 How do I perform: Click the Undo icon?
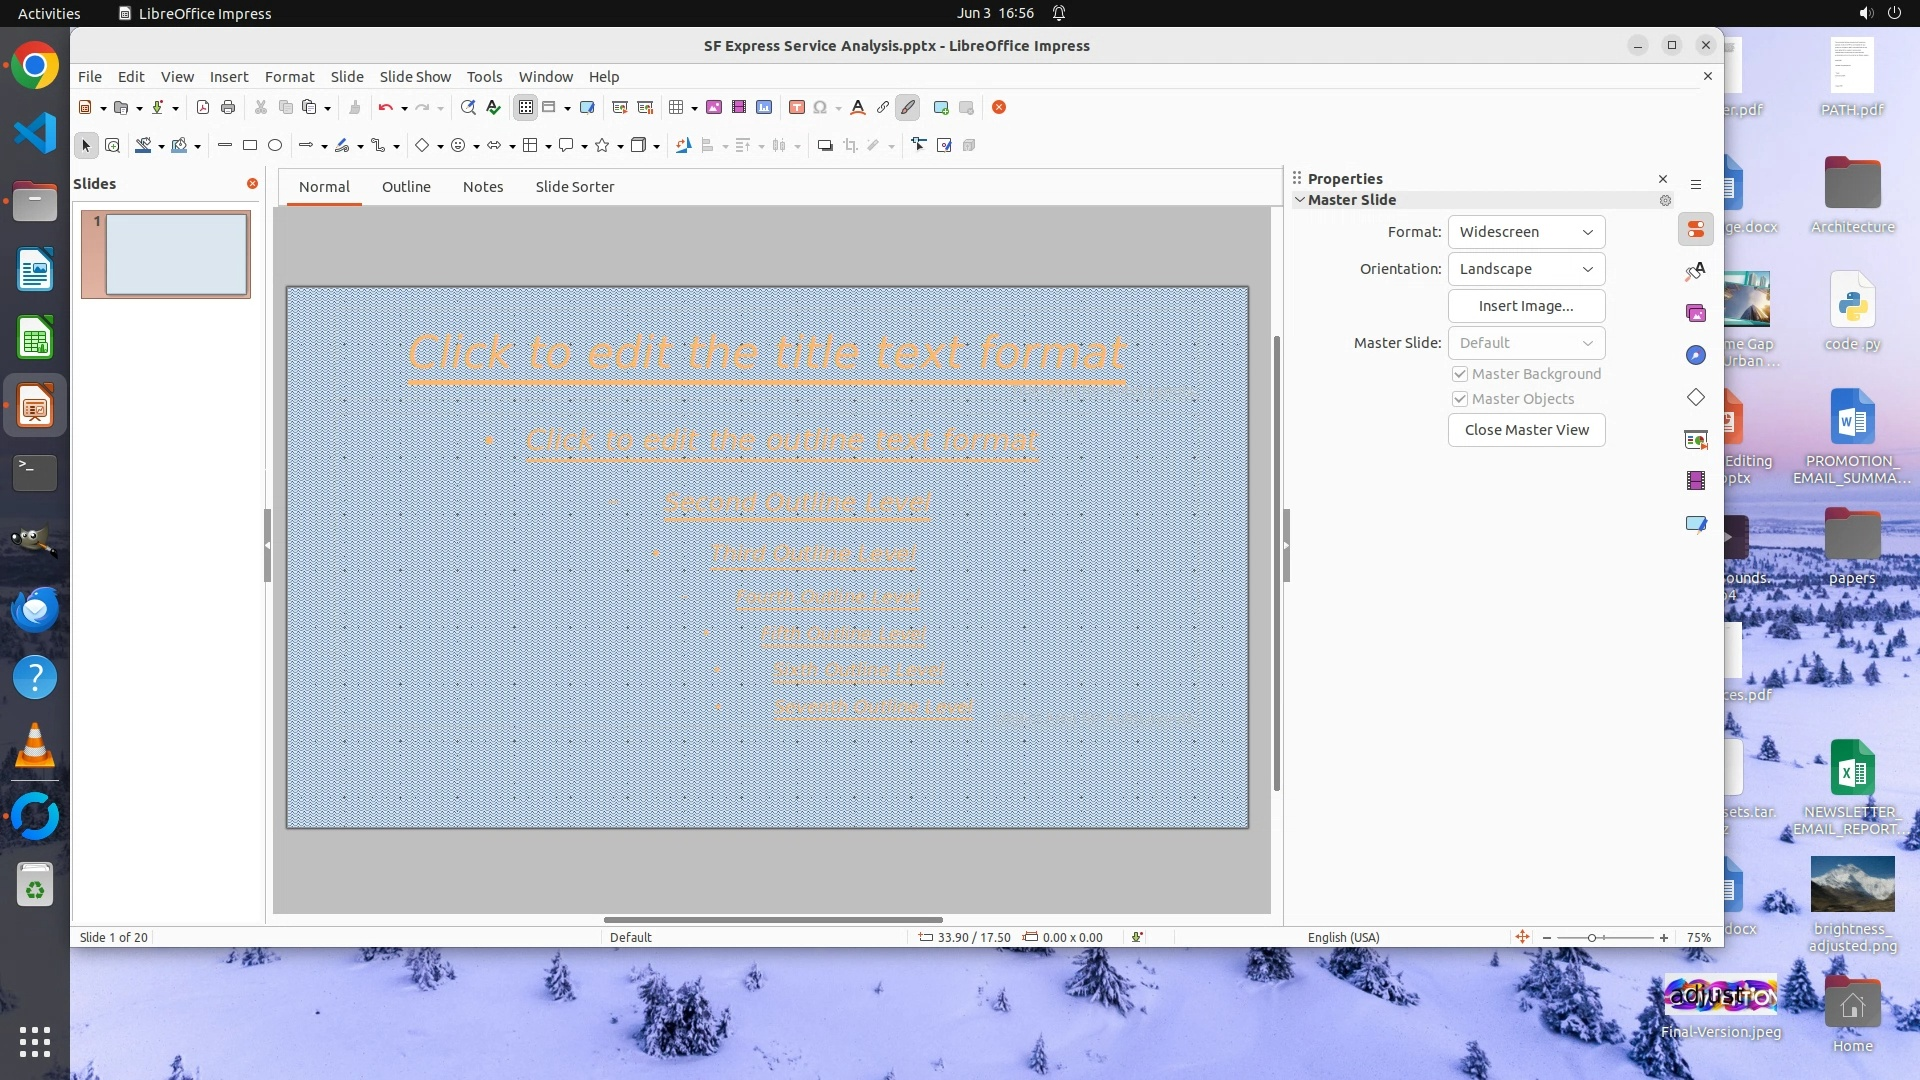click(385, 108)
